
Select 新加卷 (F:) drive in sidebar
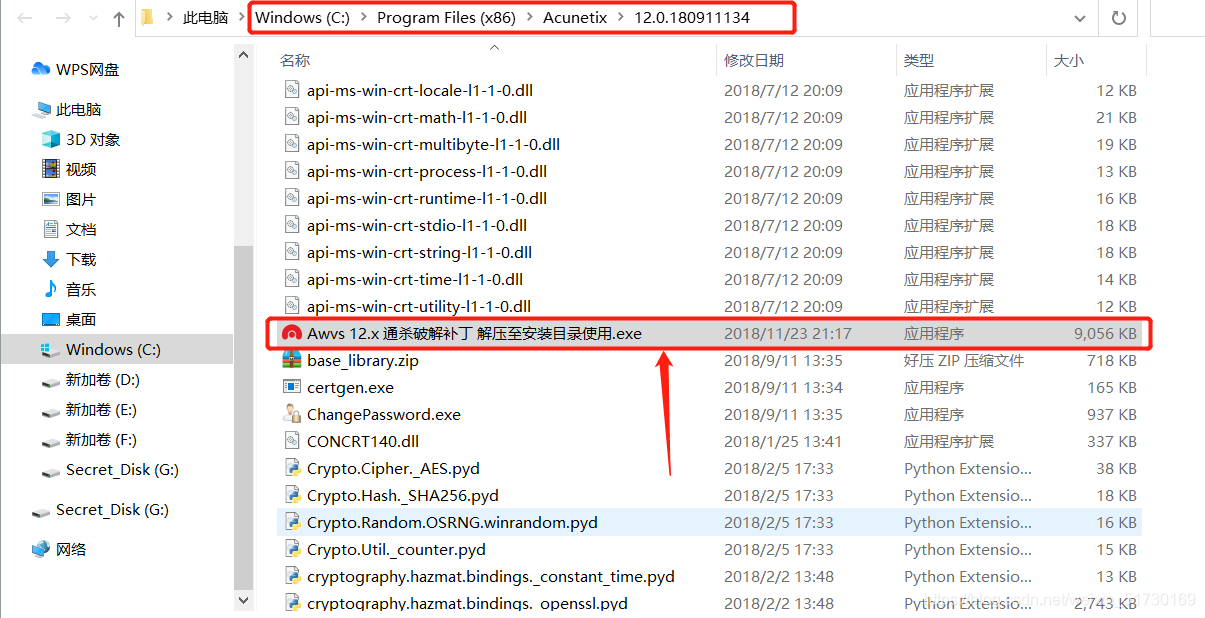coord(101,440)
